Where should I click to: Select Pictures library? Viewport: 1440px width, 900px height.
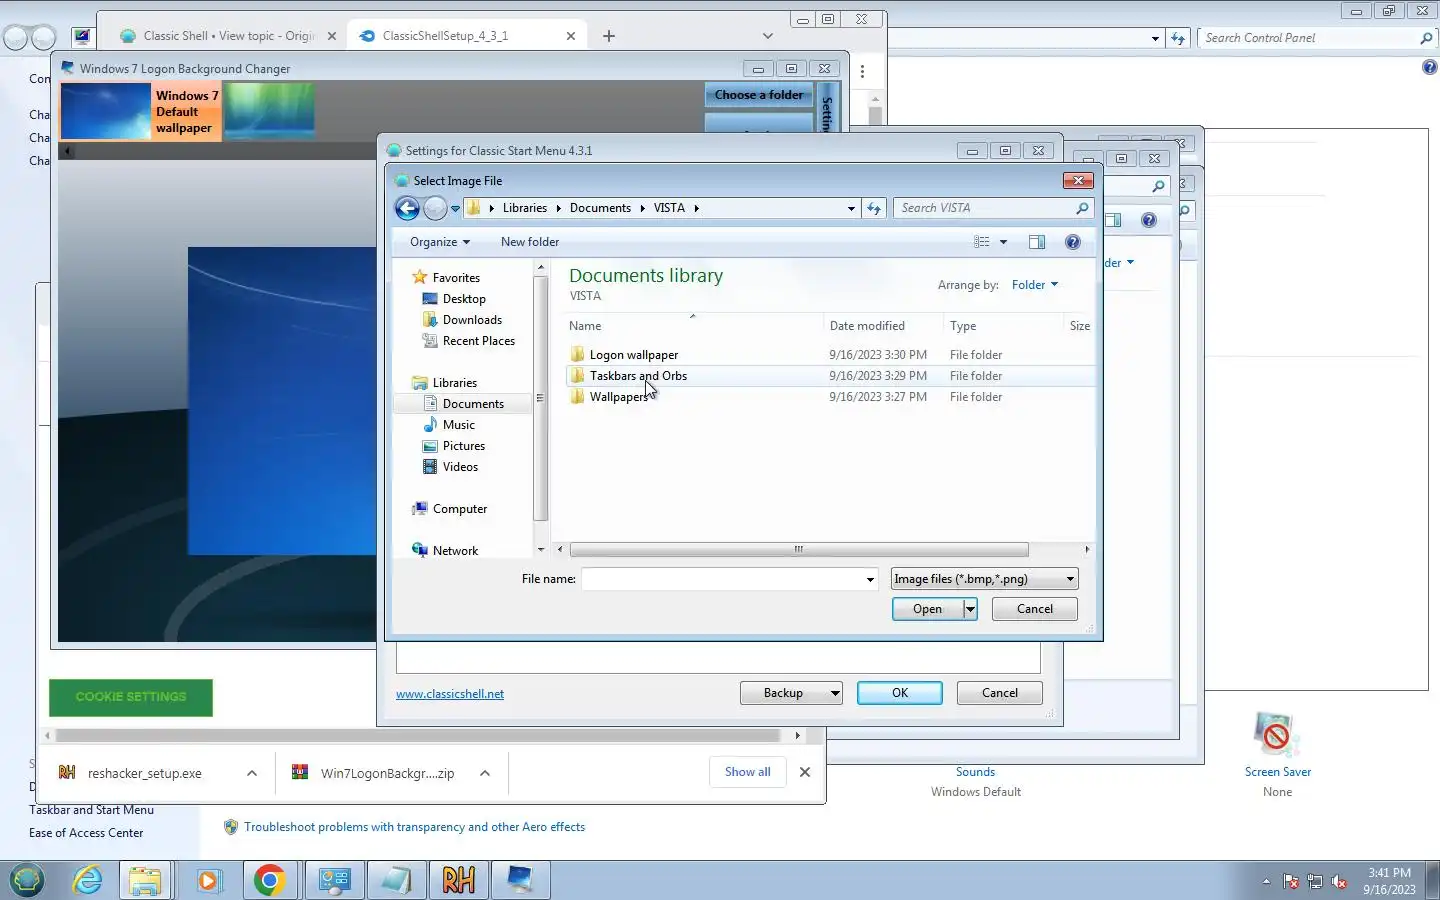[x=464, y=446]
